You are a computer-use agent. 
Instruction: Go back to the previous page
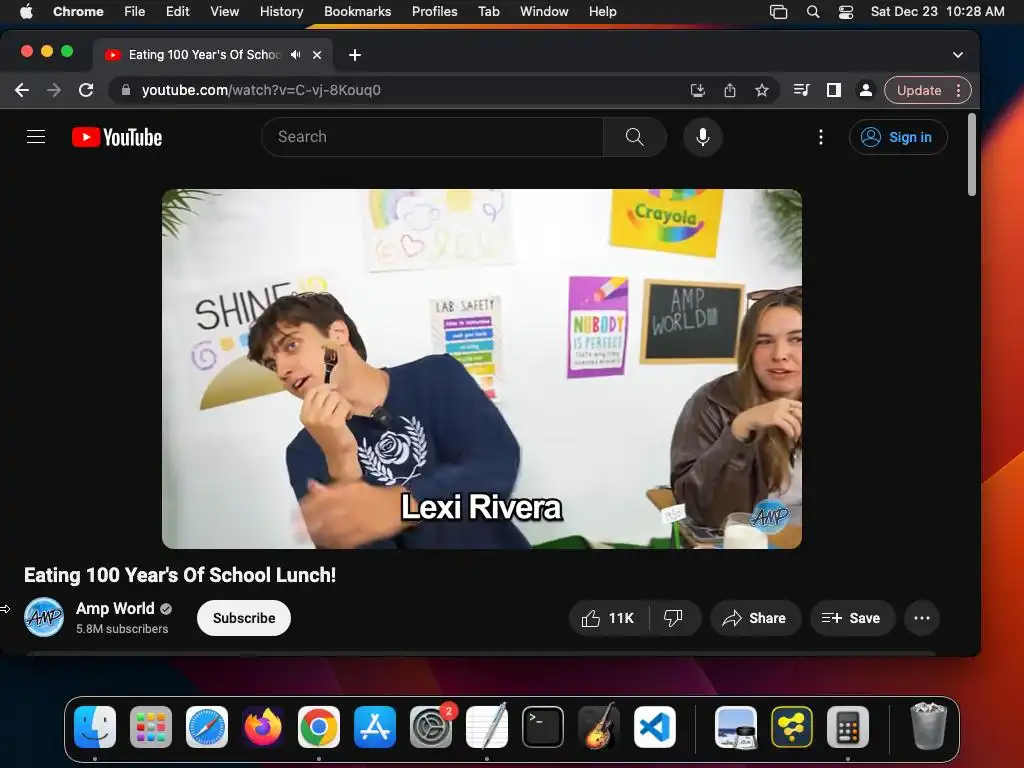22,90
